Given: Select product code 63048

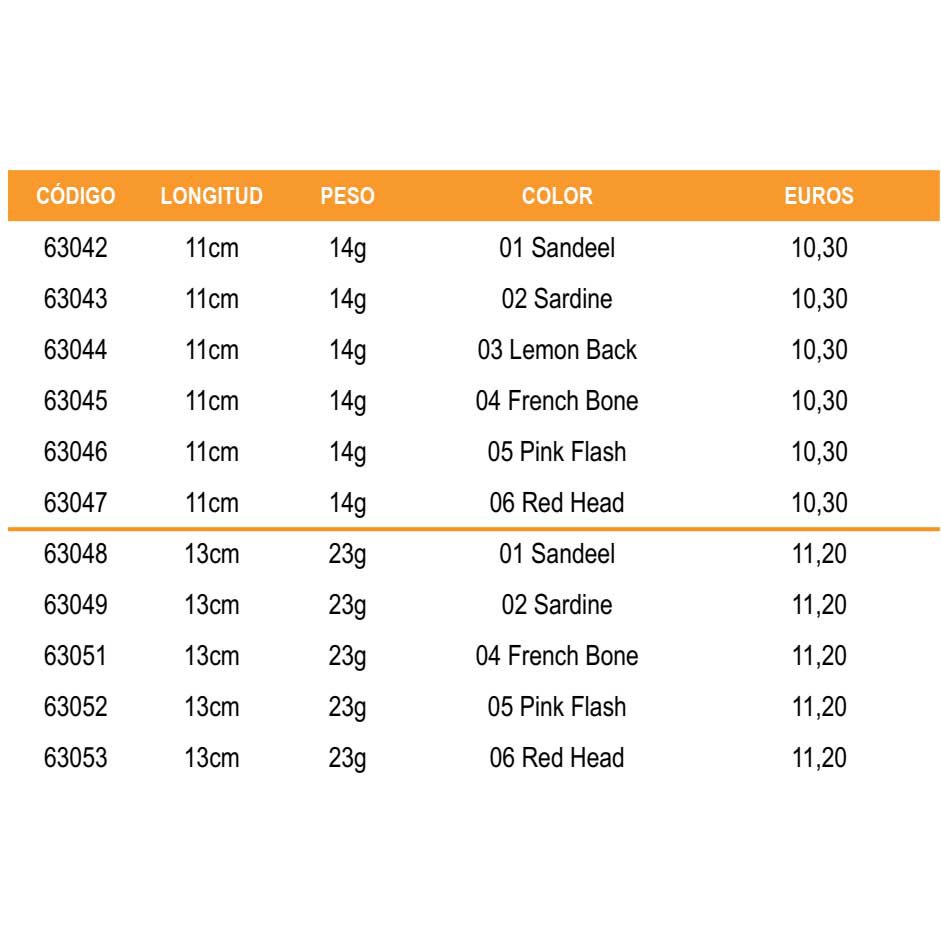Looking at the screenshot, I should [x=76, y=554].
